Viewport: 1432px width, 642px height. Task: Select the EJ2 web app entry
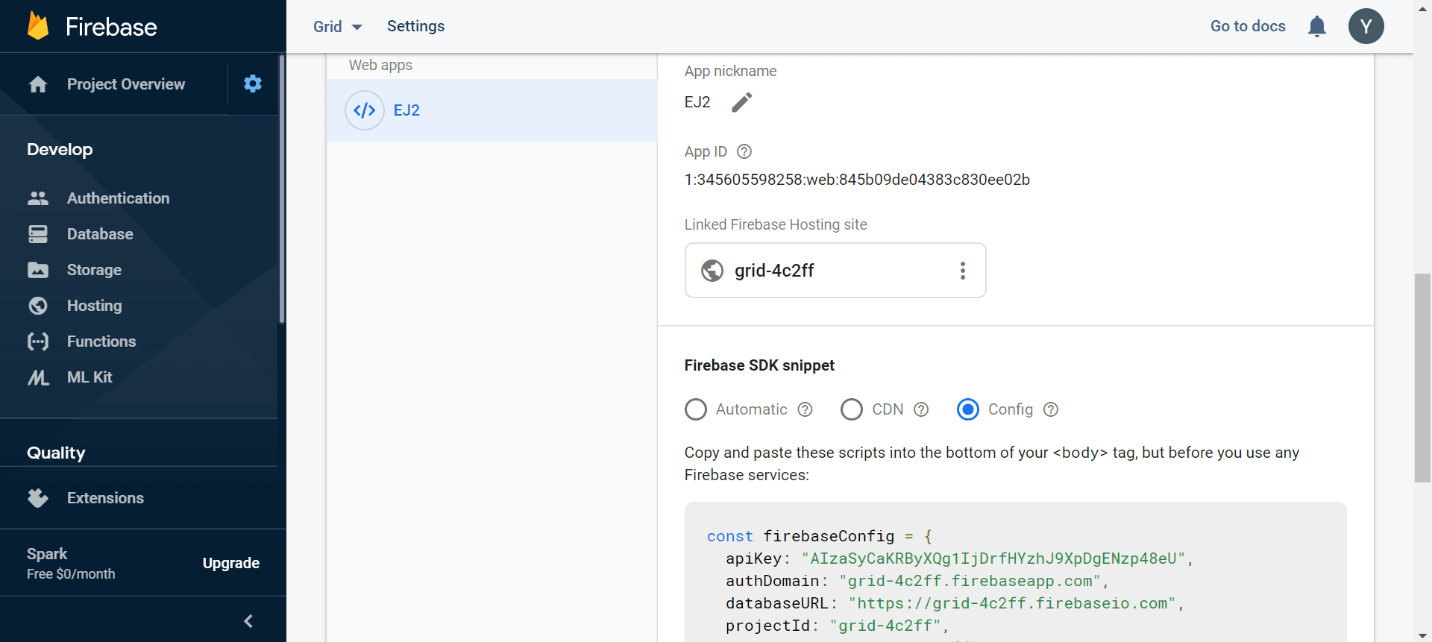(x=491, y=110)
